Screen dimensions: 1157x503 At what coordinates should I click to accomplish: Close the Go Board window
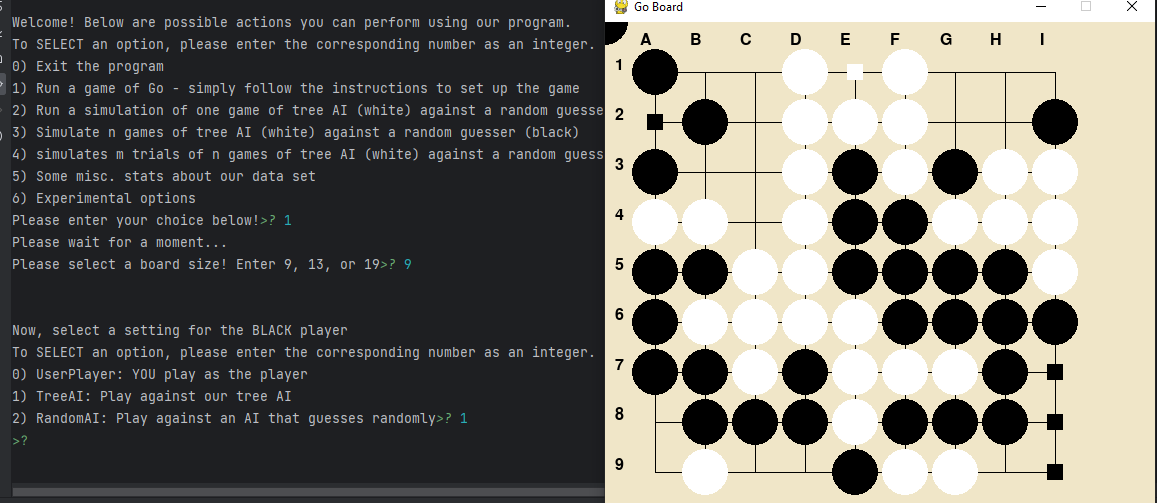(1131, 7)
